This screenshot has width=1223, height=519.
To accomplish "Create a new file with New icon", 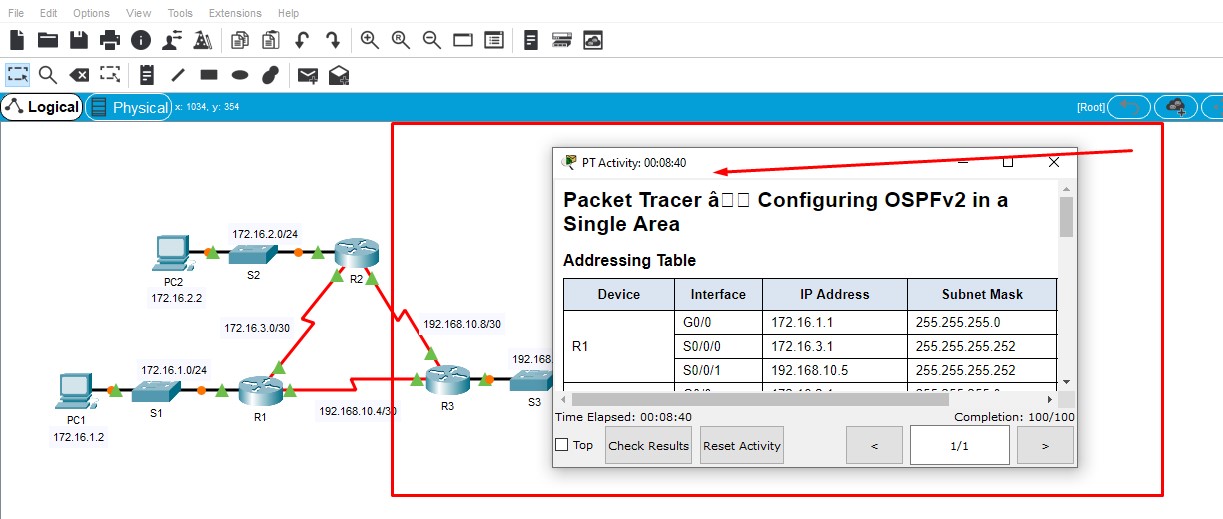I will pos(17,40).
